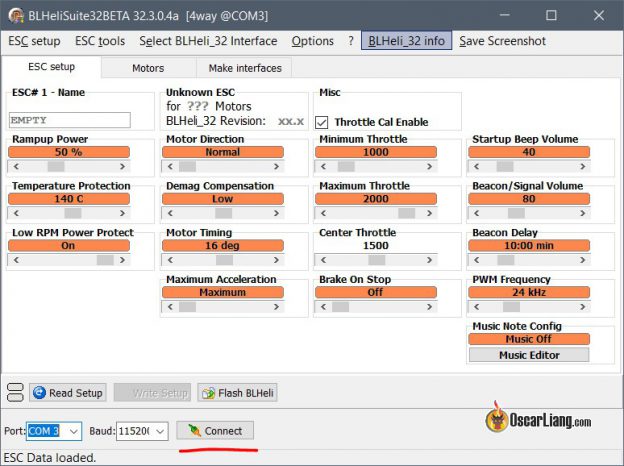
Task: Click the ESC selector icon beside Read Setup
Action: tap(16, 392)
